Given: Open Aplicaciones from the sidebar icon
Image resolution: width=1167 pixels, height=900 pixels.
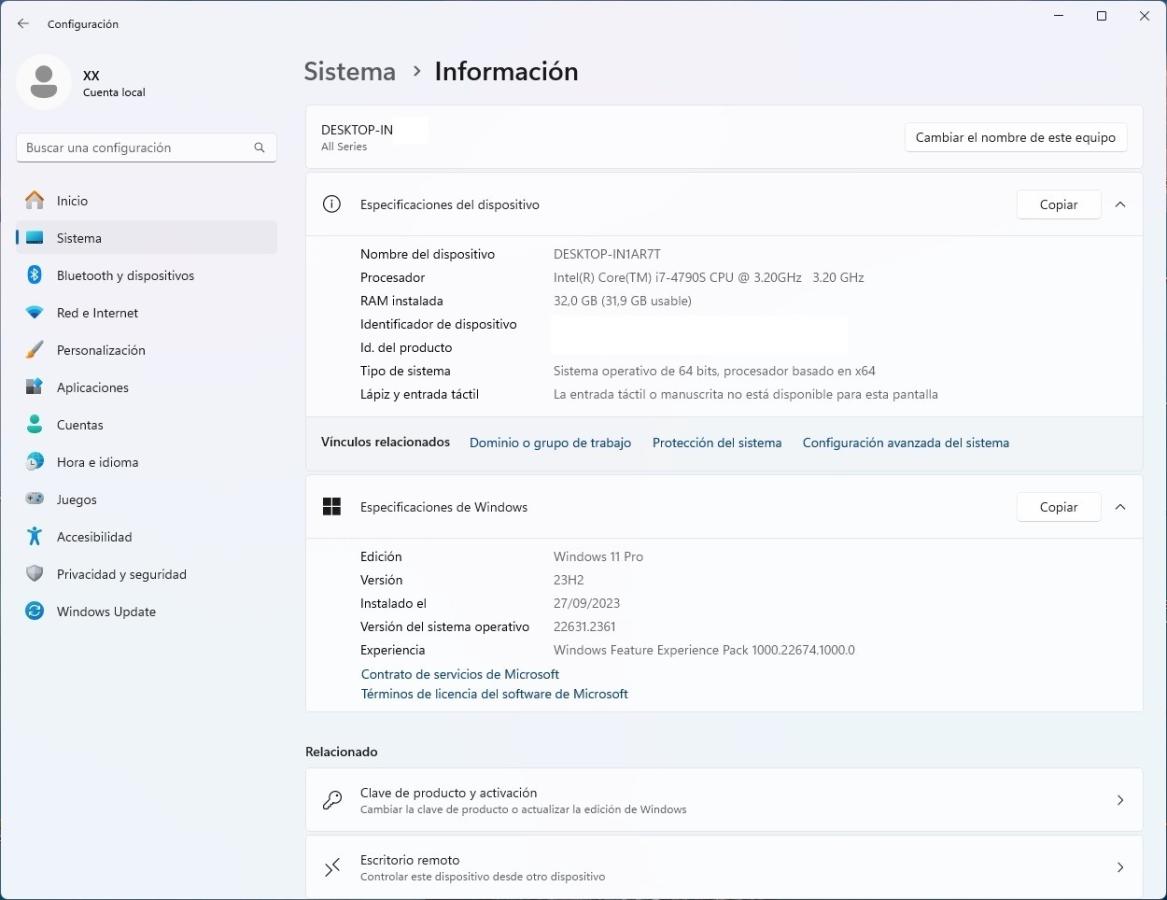Looking at the screenshot, I should point(35,387).
